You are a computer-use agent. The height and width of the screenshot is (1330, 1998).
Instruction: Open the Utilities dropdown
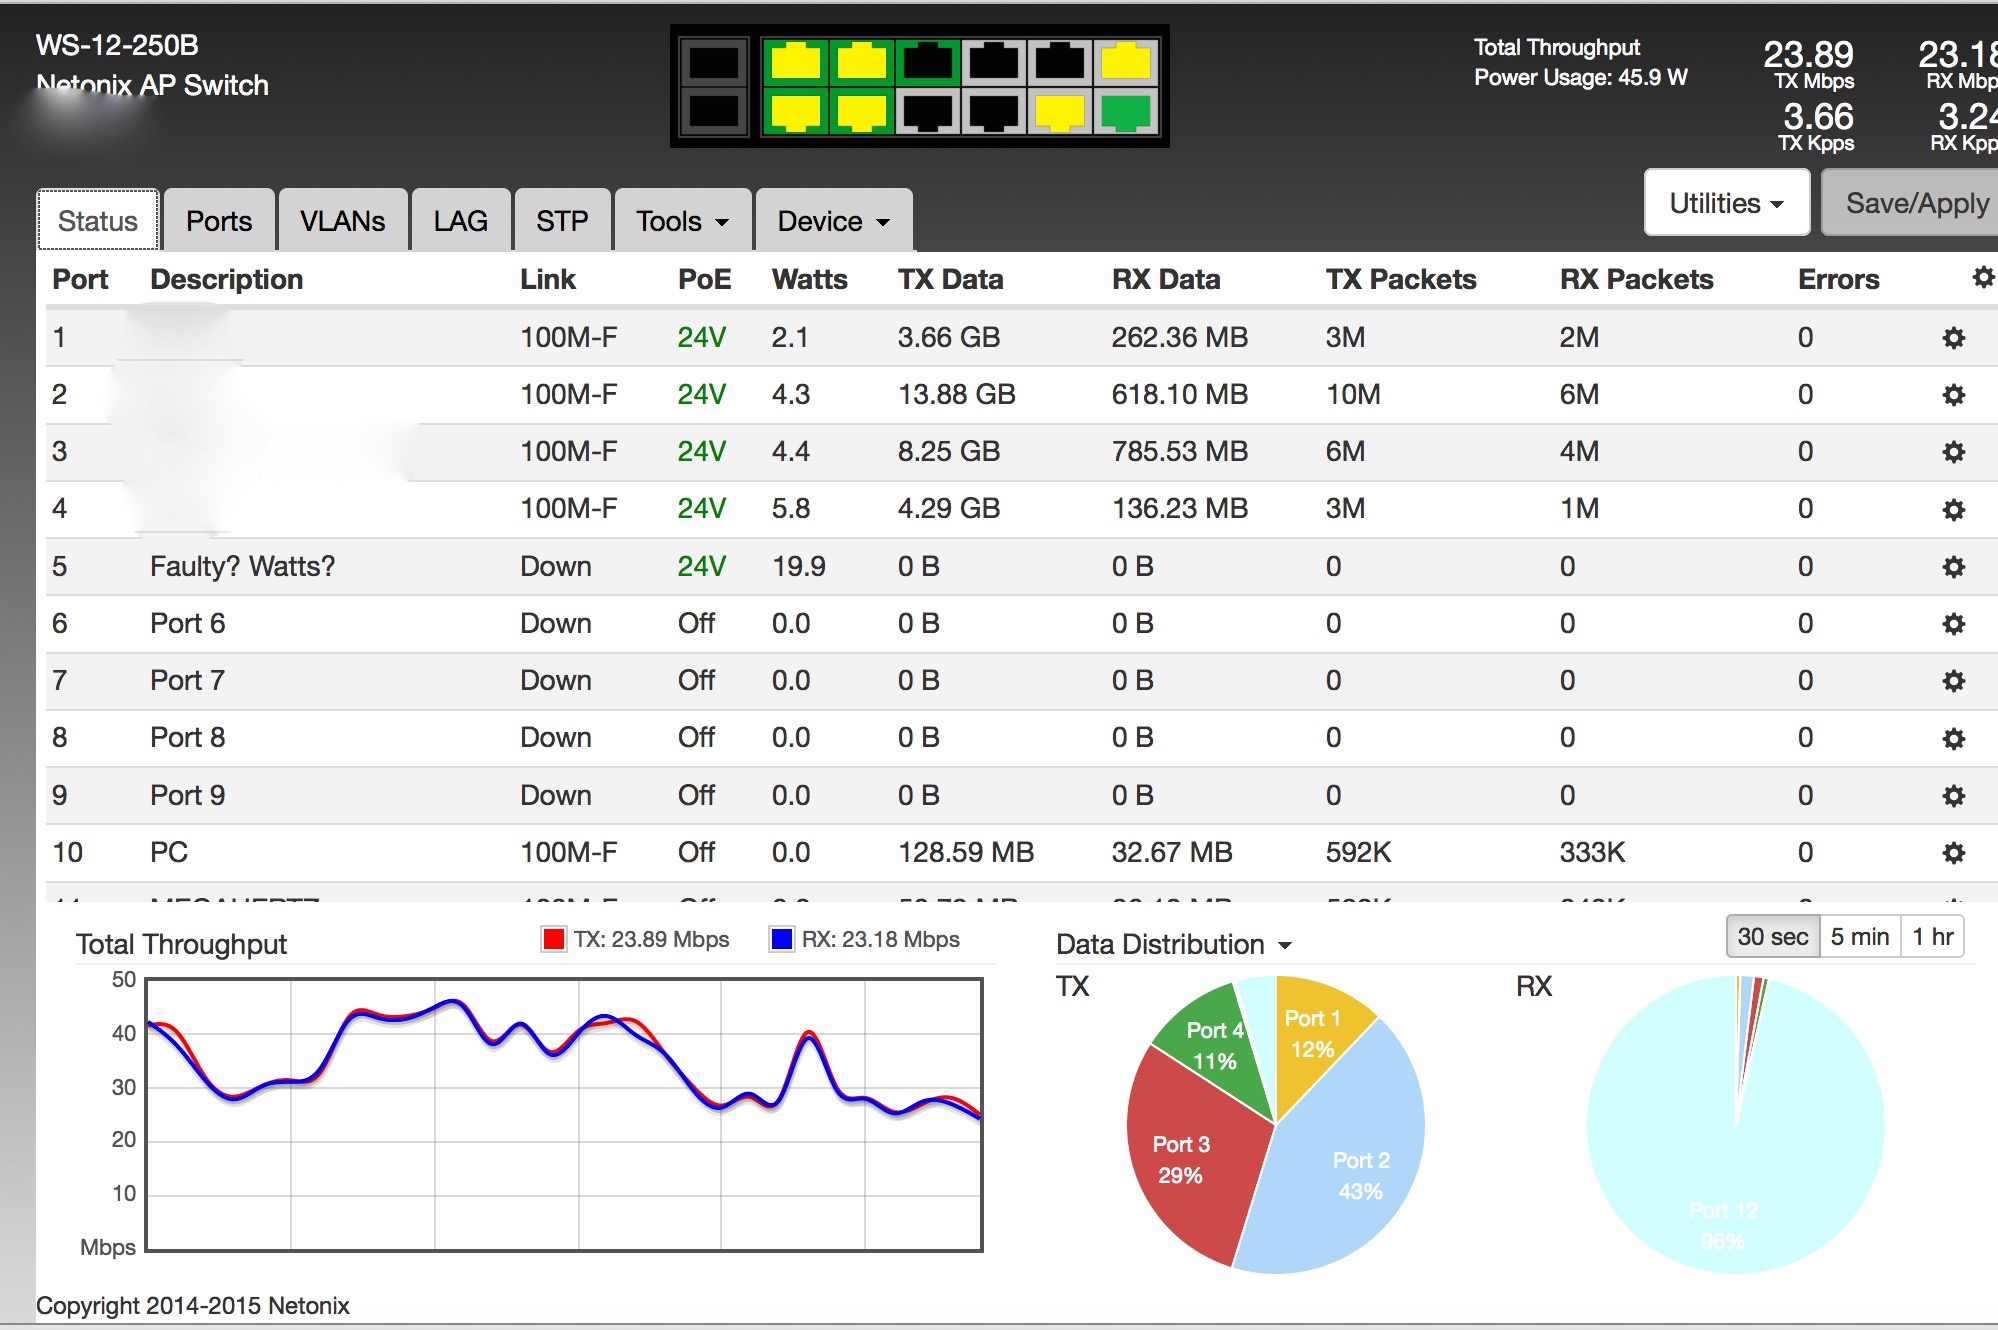click(1727, 203)
